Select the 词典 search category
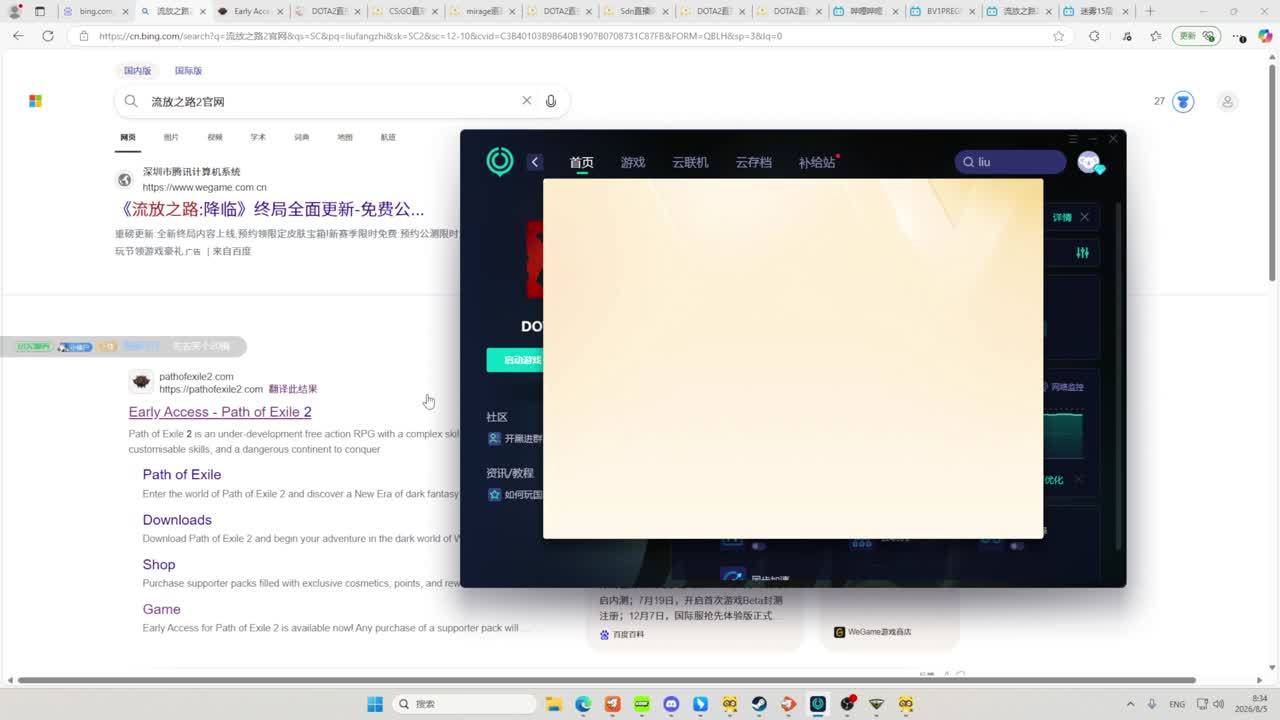Screen dimensions: 1280x720 (302, 137)
